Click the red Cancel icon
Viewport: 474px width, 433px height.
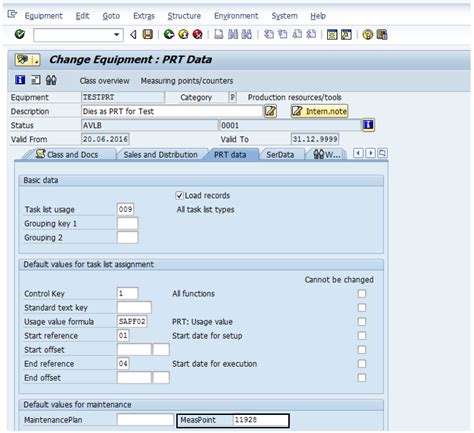click(x=198, y=34)
